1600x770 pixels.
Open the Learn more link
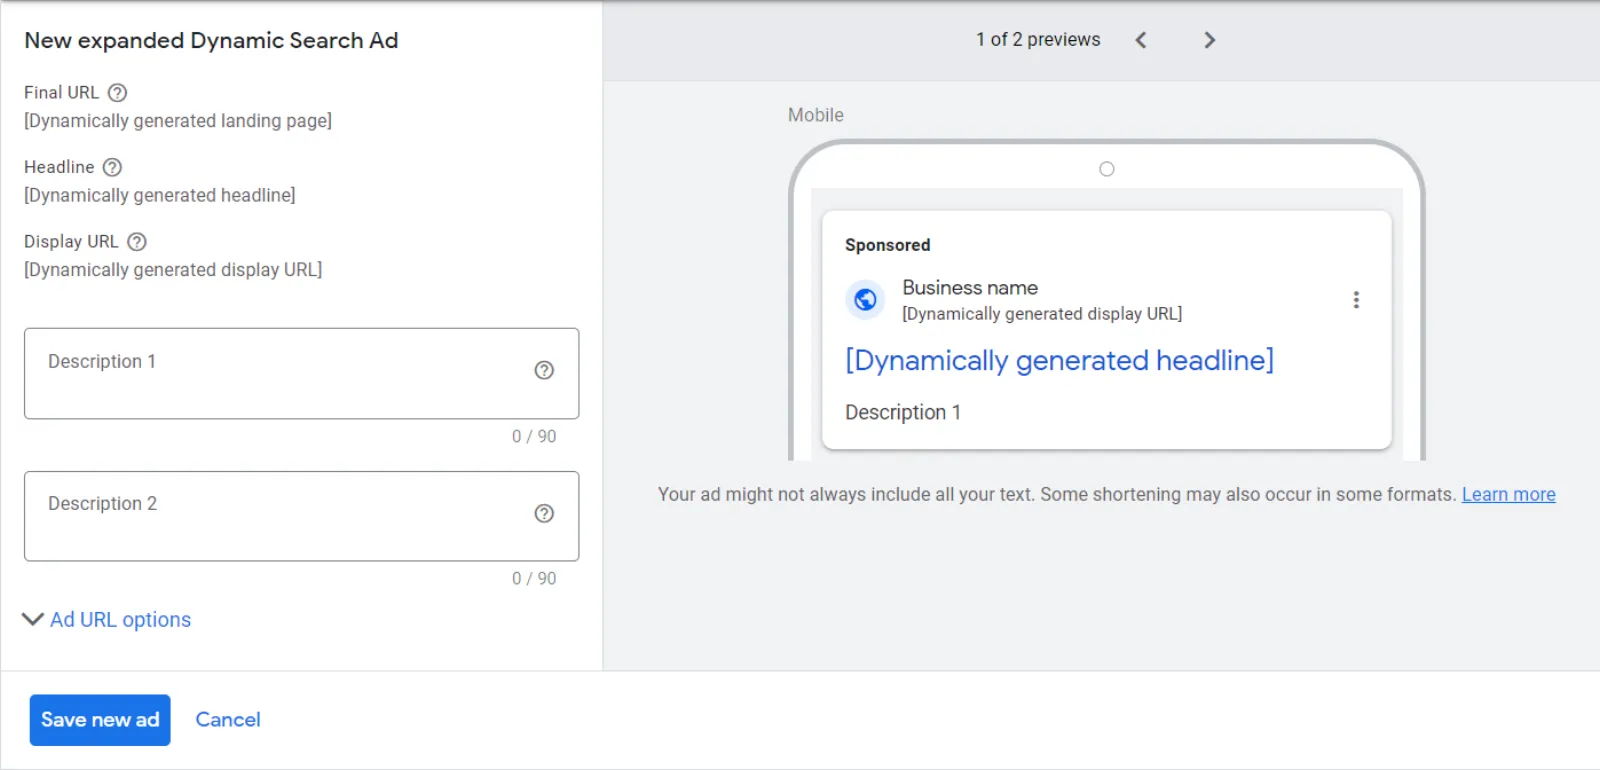1508,494
